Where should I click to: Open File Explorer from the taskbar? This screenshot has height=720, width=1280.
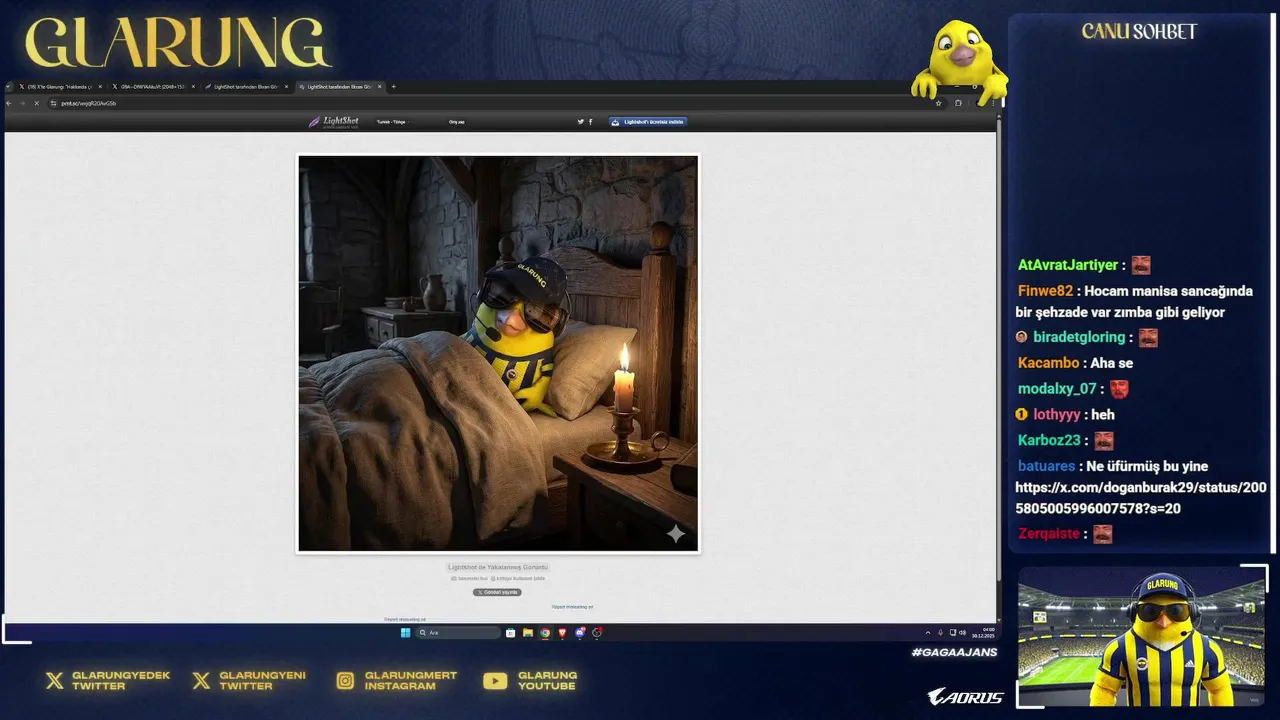527,633
